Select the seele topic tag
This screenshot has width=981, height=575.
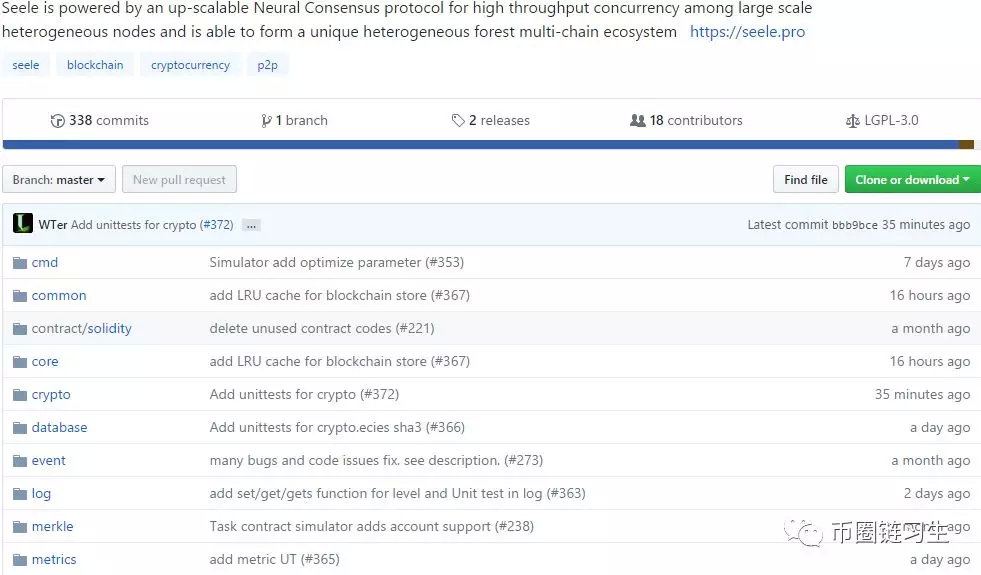[26, 65]
